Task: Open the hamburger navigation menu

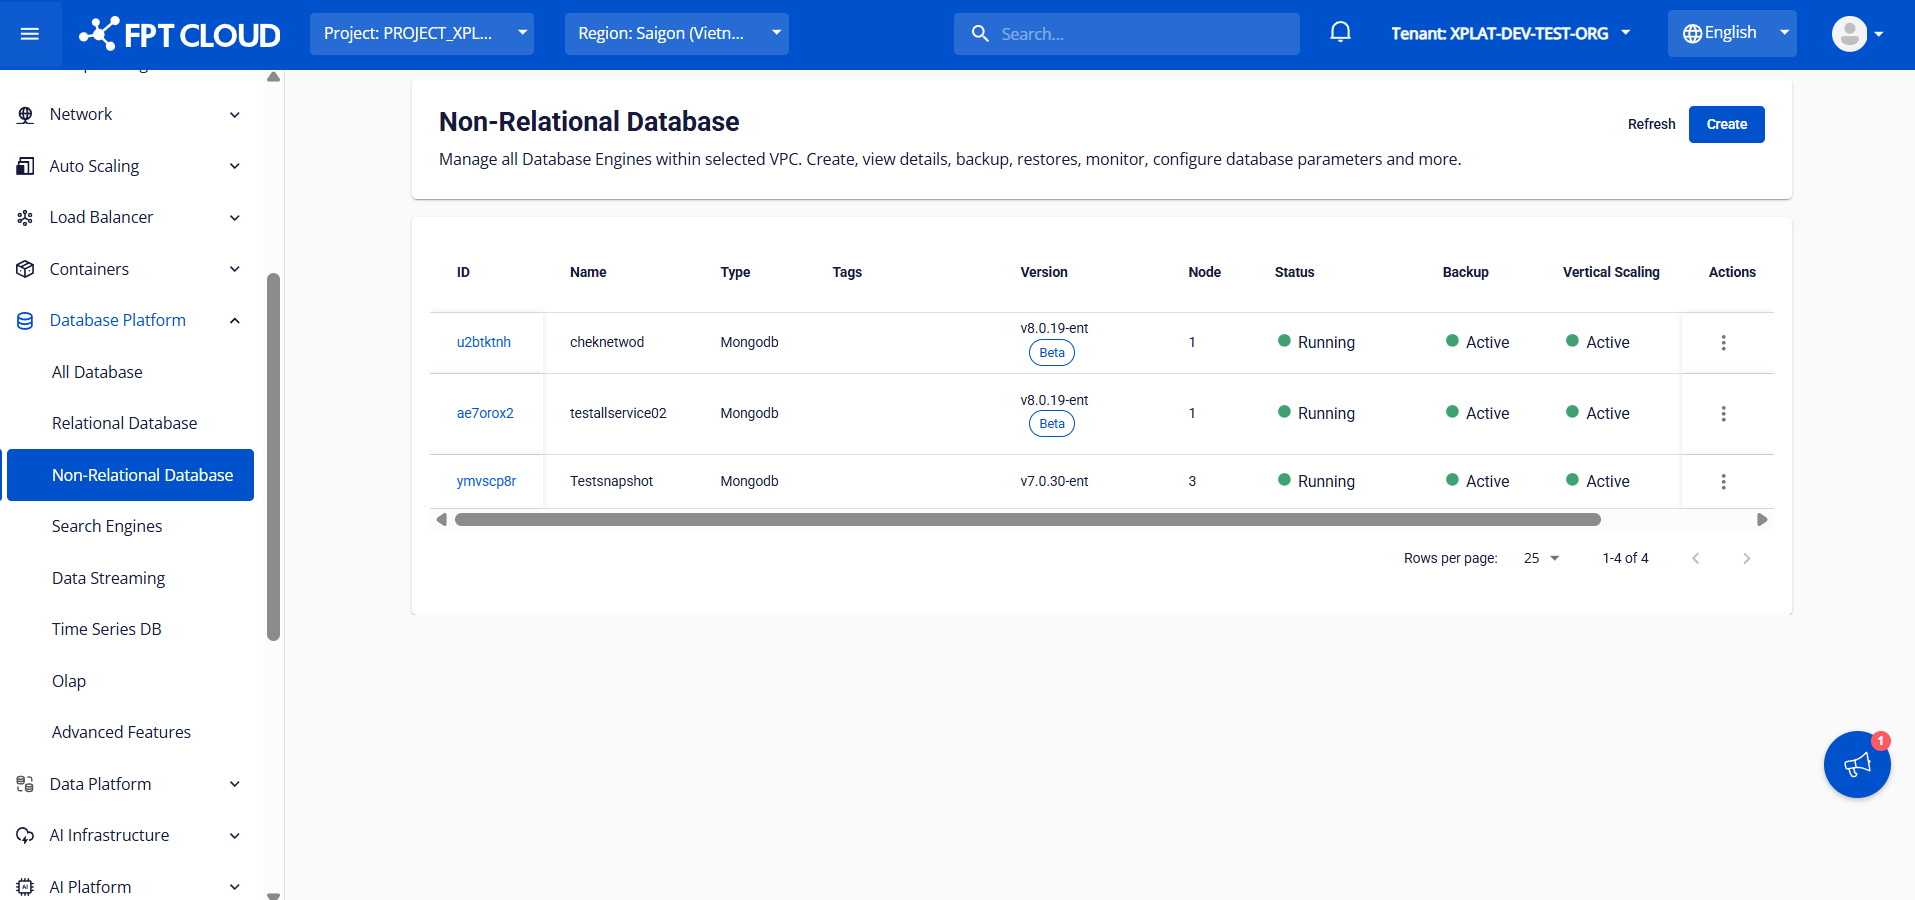Action: (30, 34)
